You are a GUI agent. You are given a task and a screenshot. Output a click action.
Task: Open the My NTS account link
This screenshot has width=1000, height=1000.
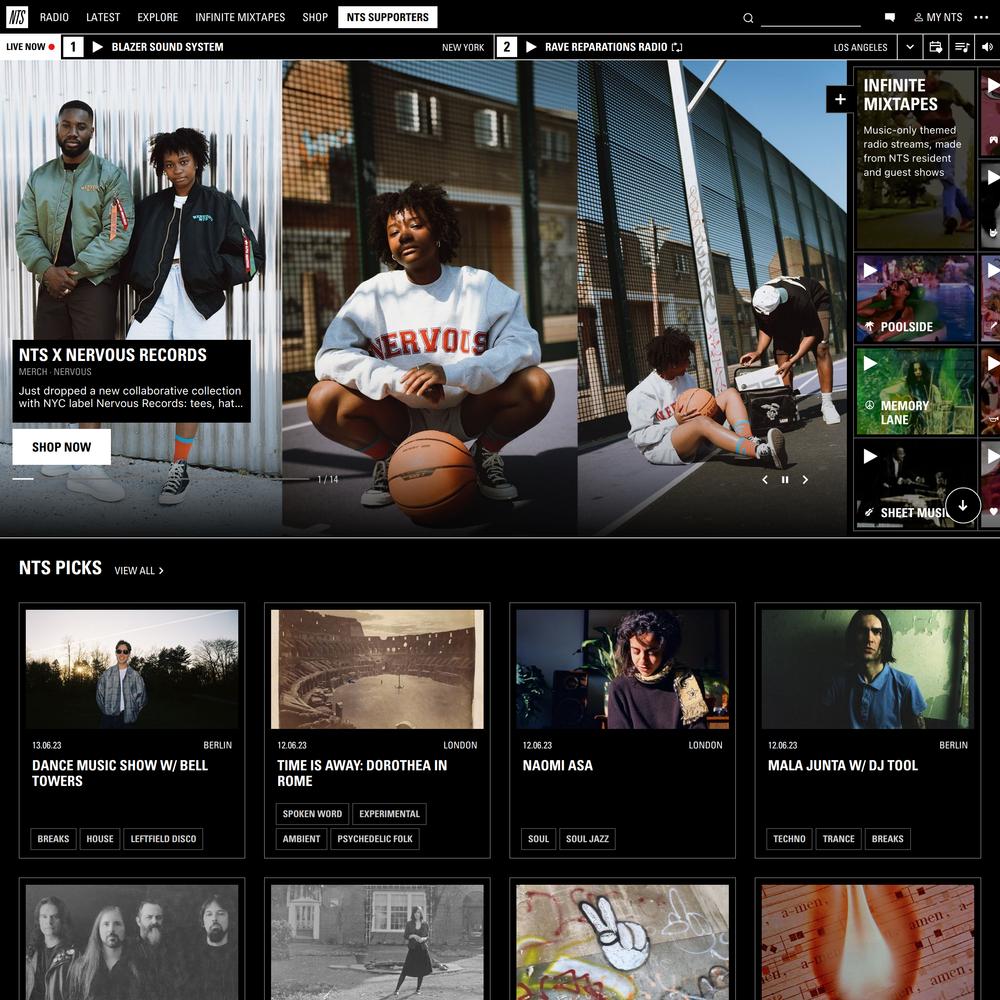[x=938, y=17]
